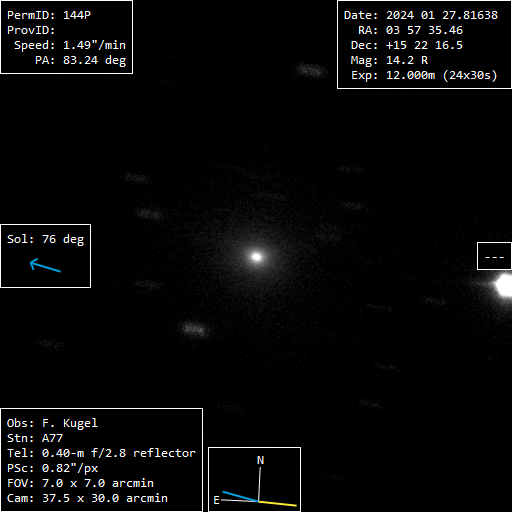
Task: Click the PermID 144P text
Action: point(49,15)
